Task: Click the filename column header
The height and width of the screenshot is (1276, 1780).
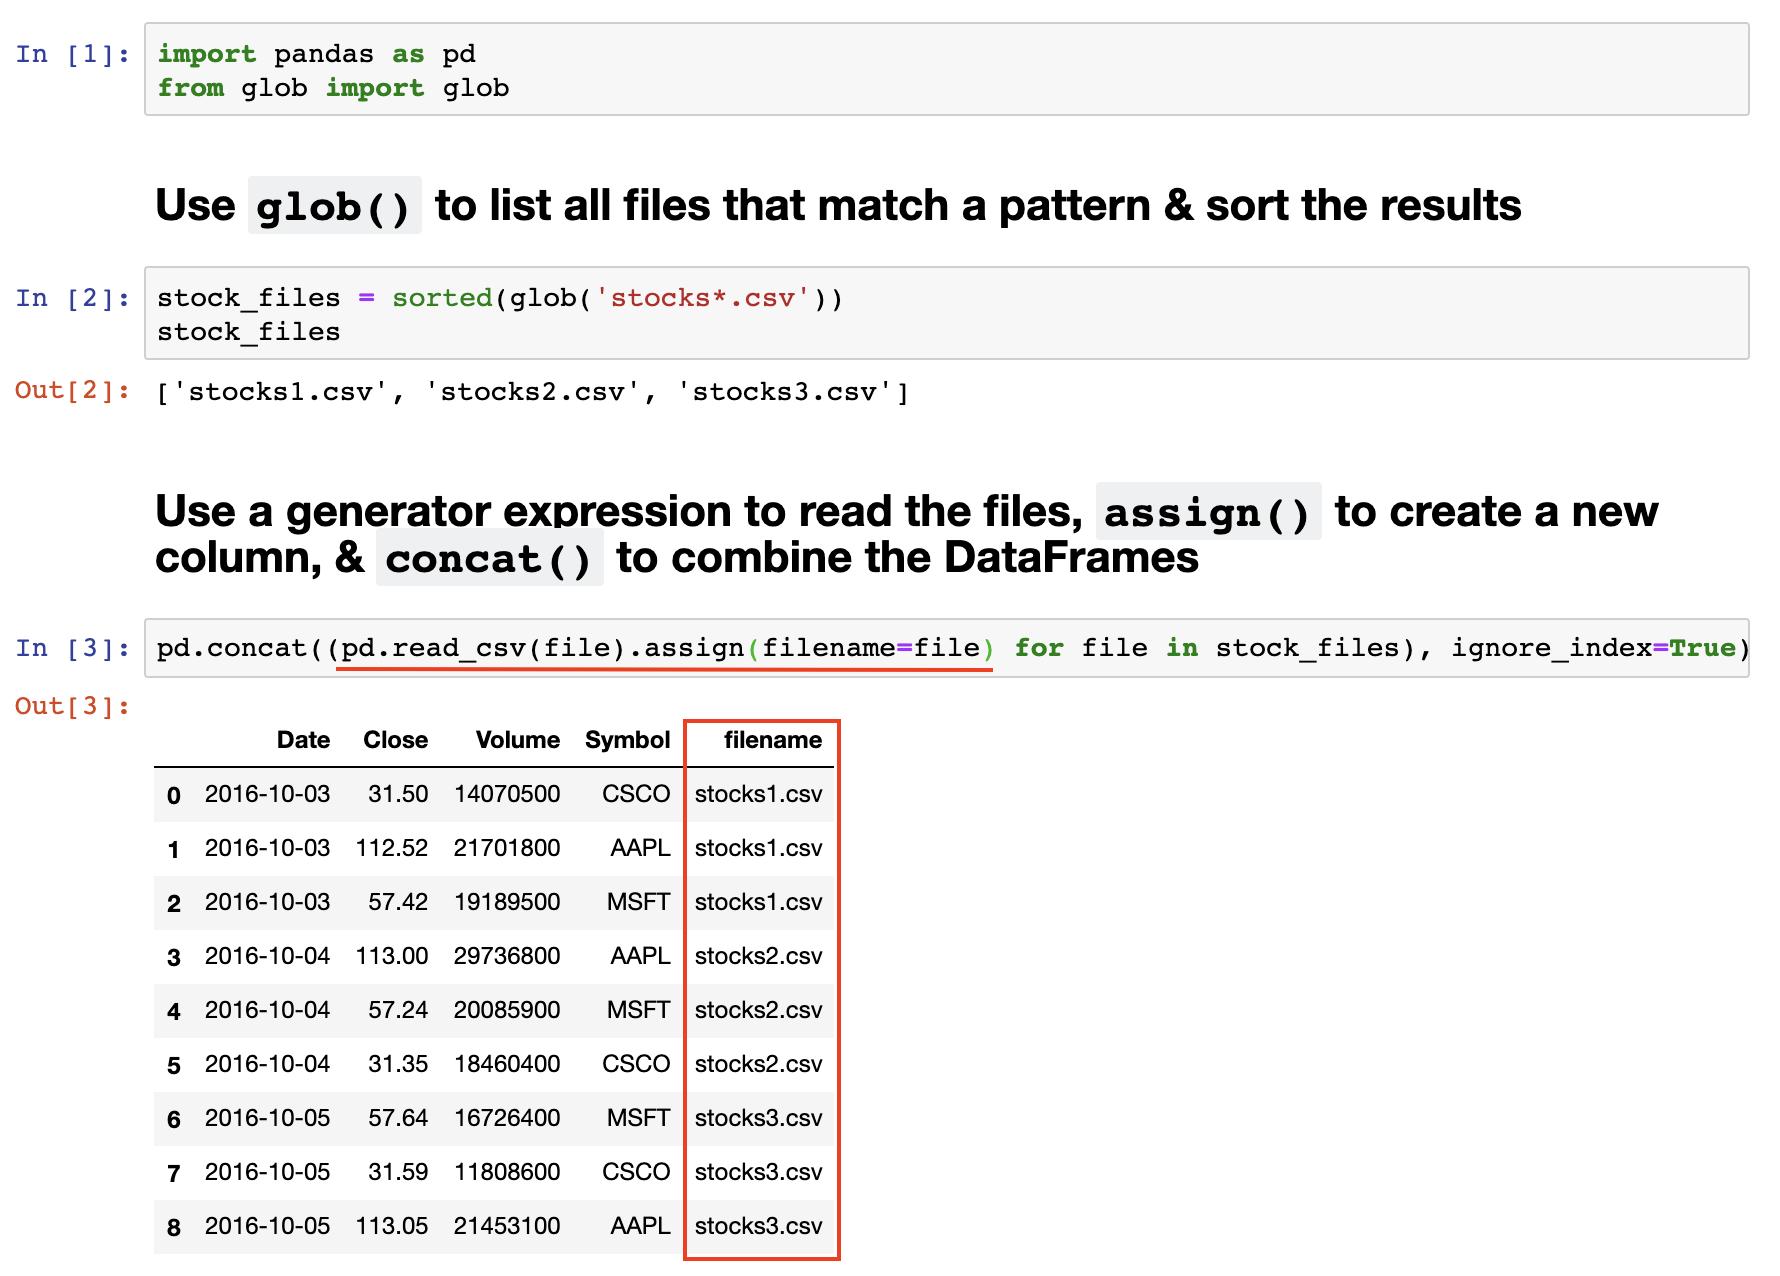Action: [773, 740]
